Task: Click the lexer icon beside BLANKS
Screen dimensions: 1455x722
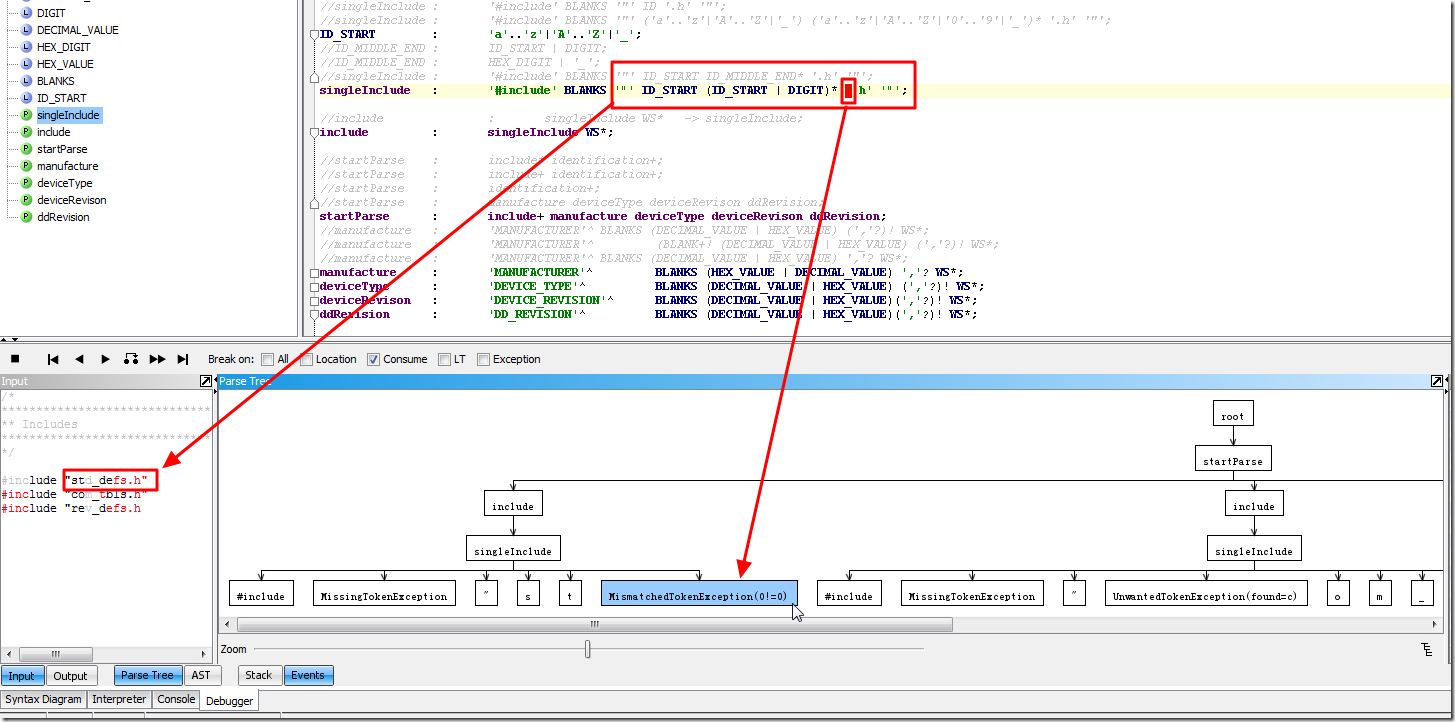Action: pyautogui.click(x=26, y=81)
